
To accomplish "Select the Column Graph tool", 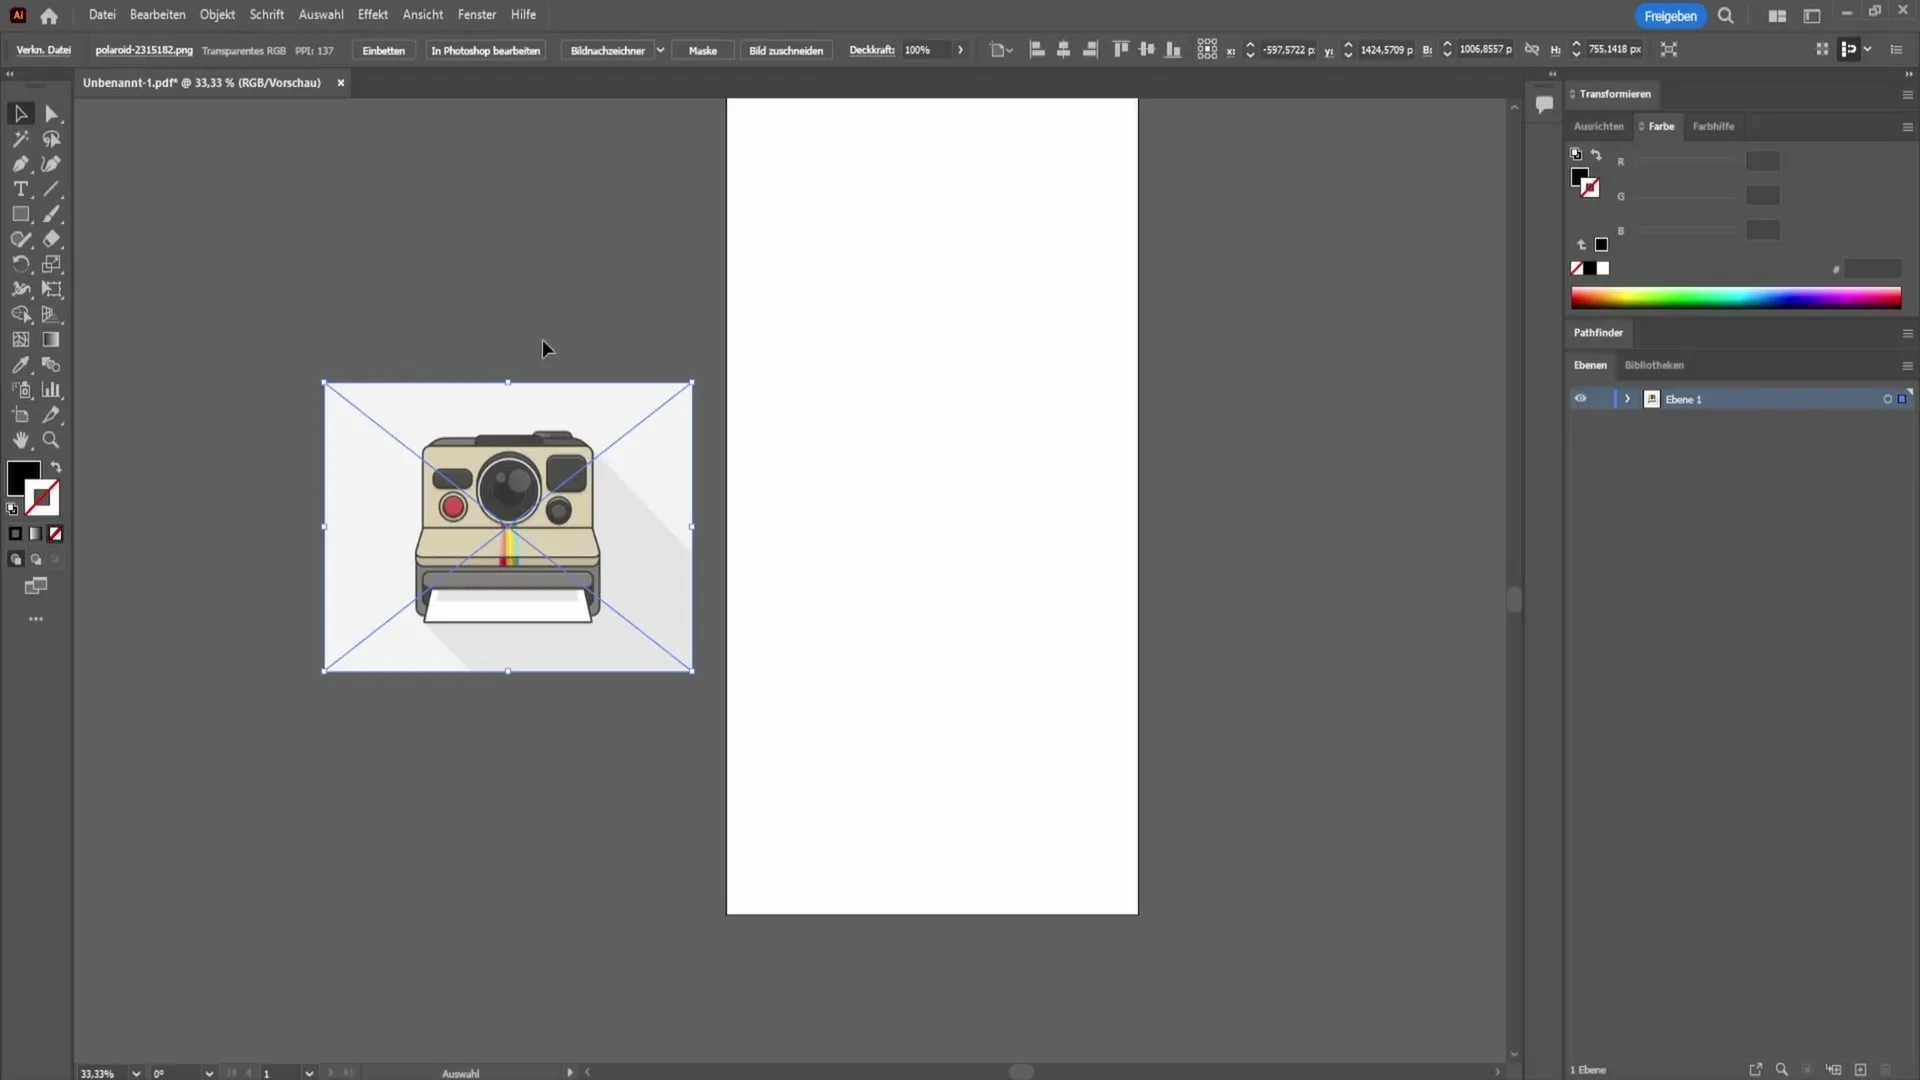I will coord(52,390).
